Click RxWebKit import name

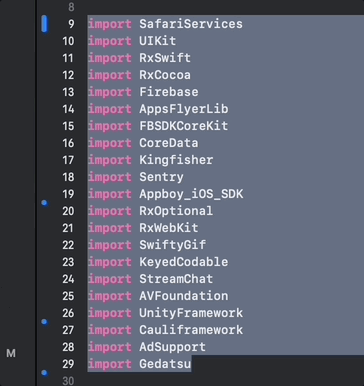169,228
